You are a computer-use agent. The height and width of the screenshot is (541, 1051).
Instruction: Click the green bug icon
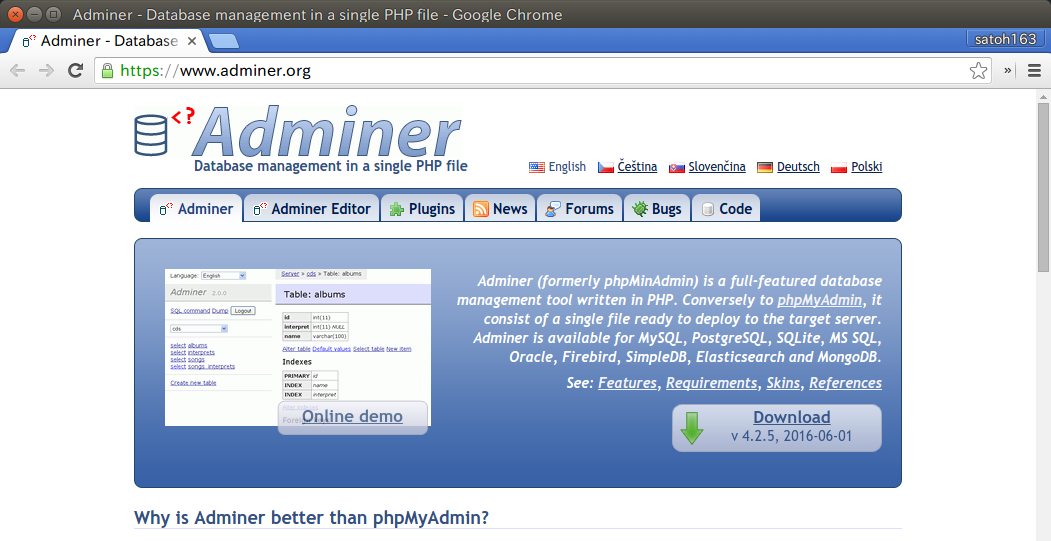(x=640, y=209)
